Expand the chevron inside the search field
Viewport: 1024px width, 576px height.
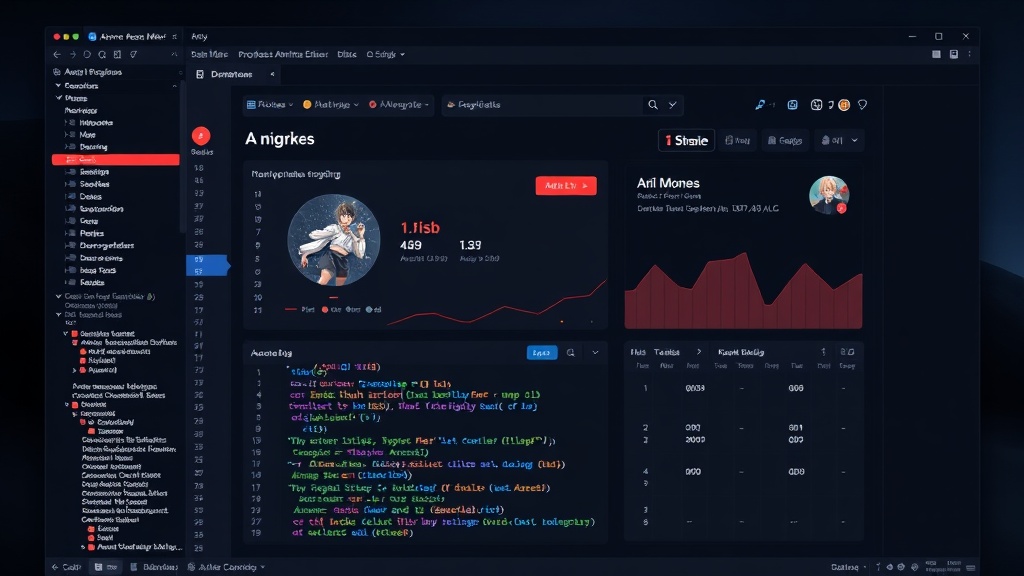pyautogui.click(x=673, y=104)
